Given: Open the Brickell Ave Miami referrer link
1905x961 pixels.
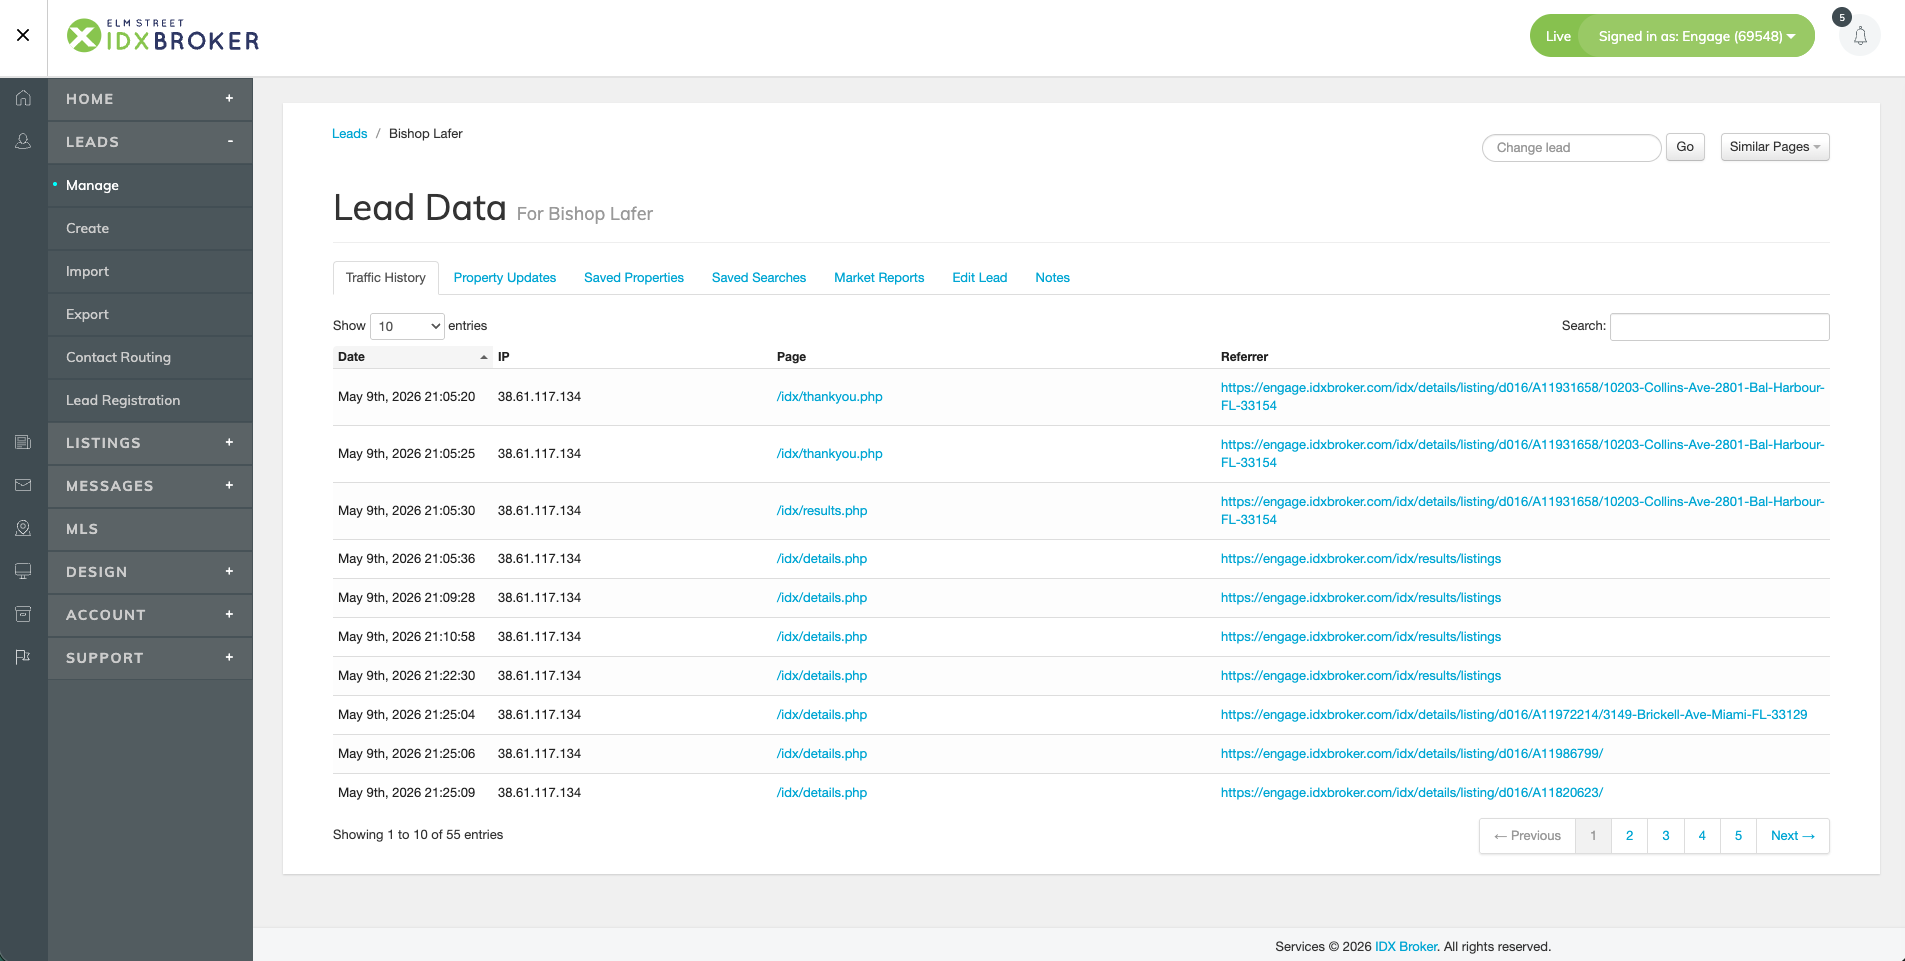Looking at the screenshot, I should [1514, 715].
